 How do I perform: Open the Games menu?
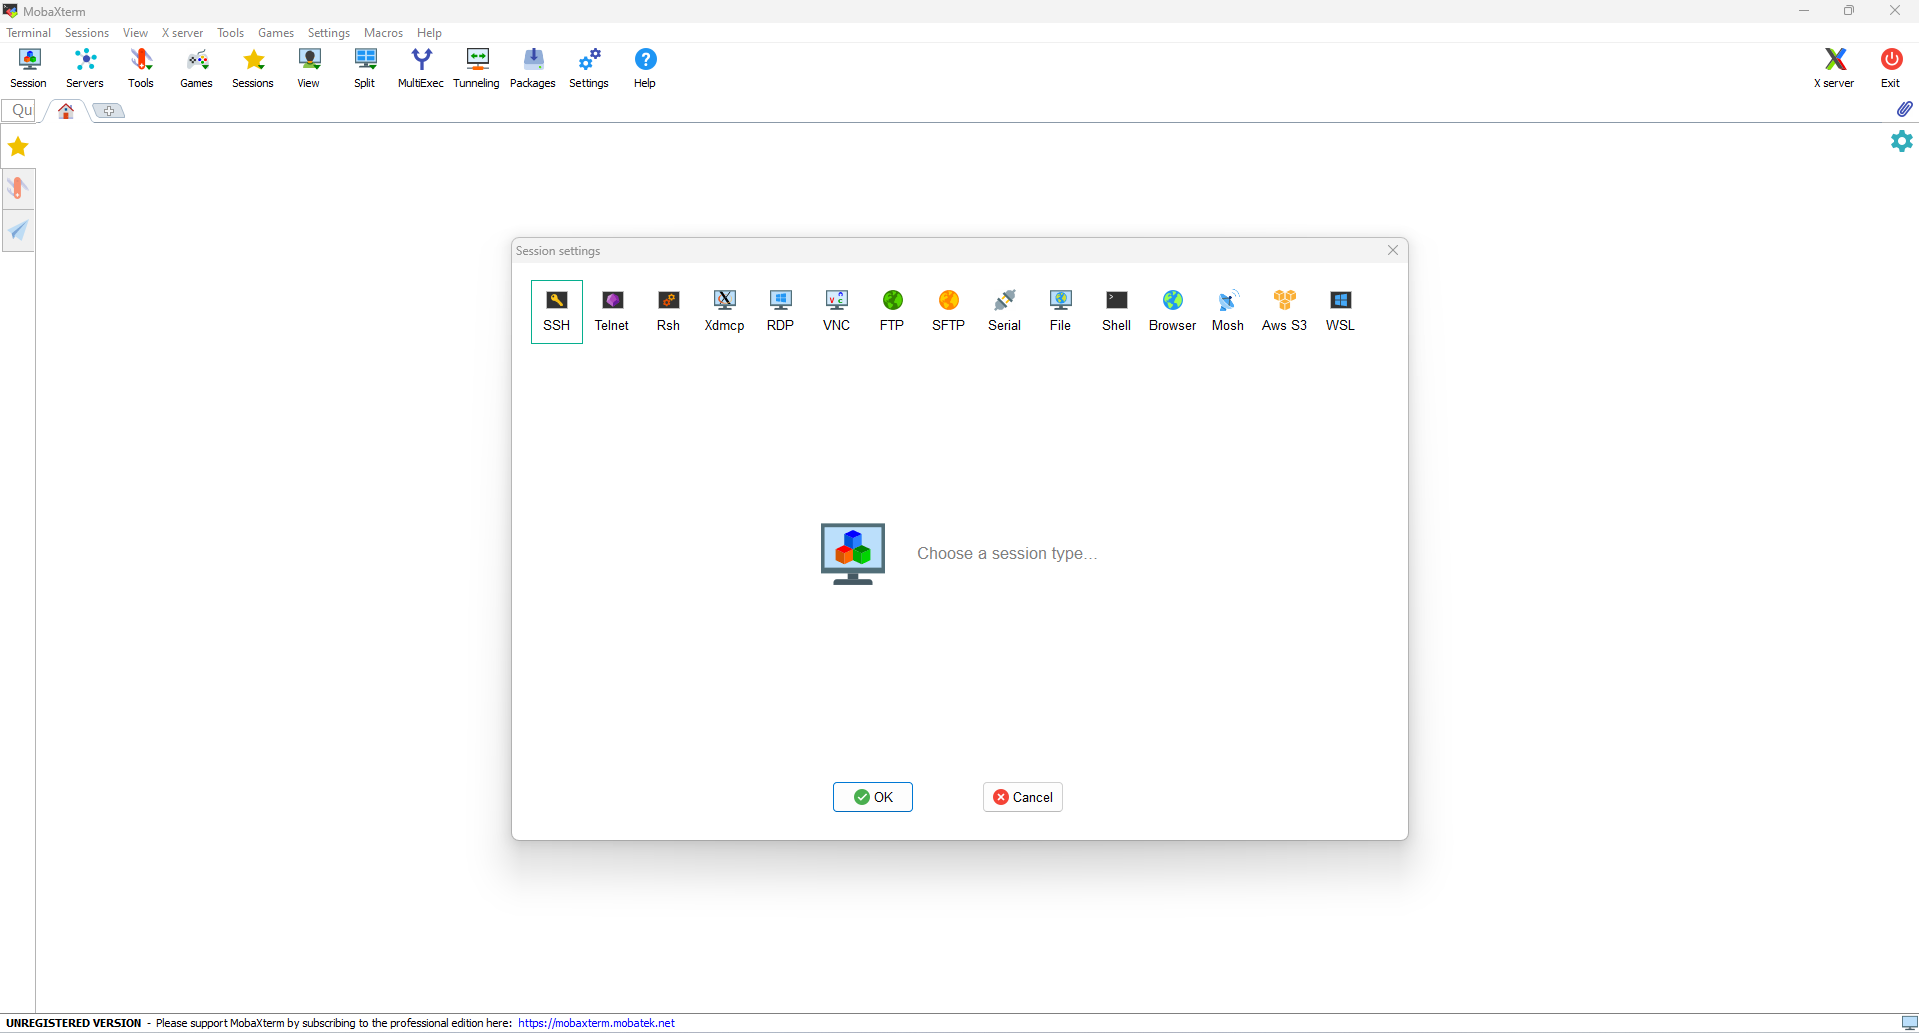[x=276, y=33]
